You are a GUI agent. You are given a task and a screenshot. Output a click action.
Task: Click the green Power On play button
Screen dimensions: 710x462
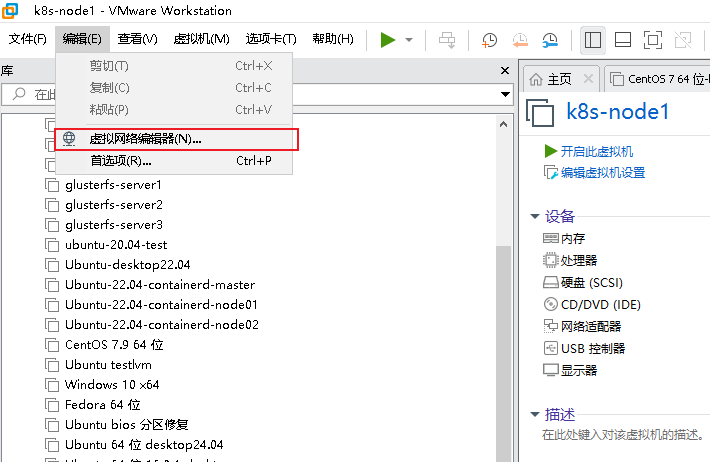tap(388, 40)
